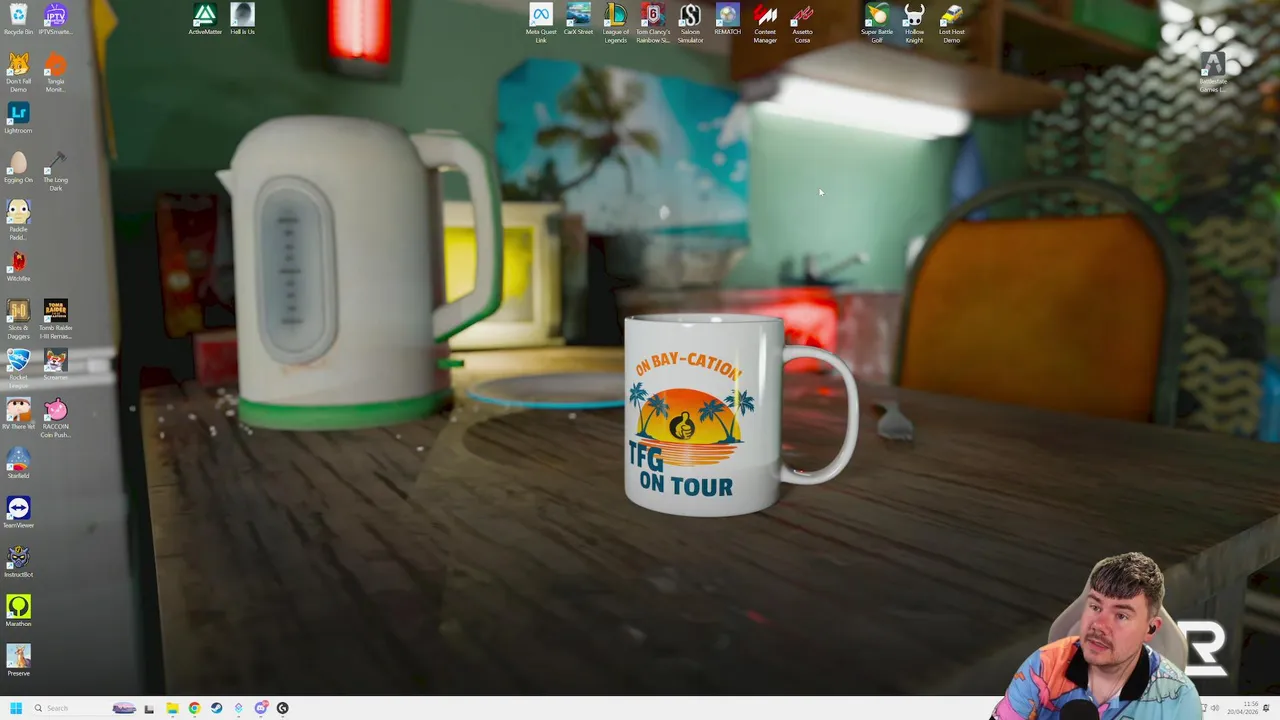Select the ActiveMatter desktop shortcut
This screenshot has height=720, width=1280.
[x=205, y=20]
